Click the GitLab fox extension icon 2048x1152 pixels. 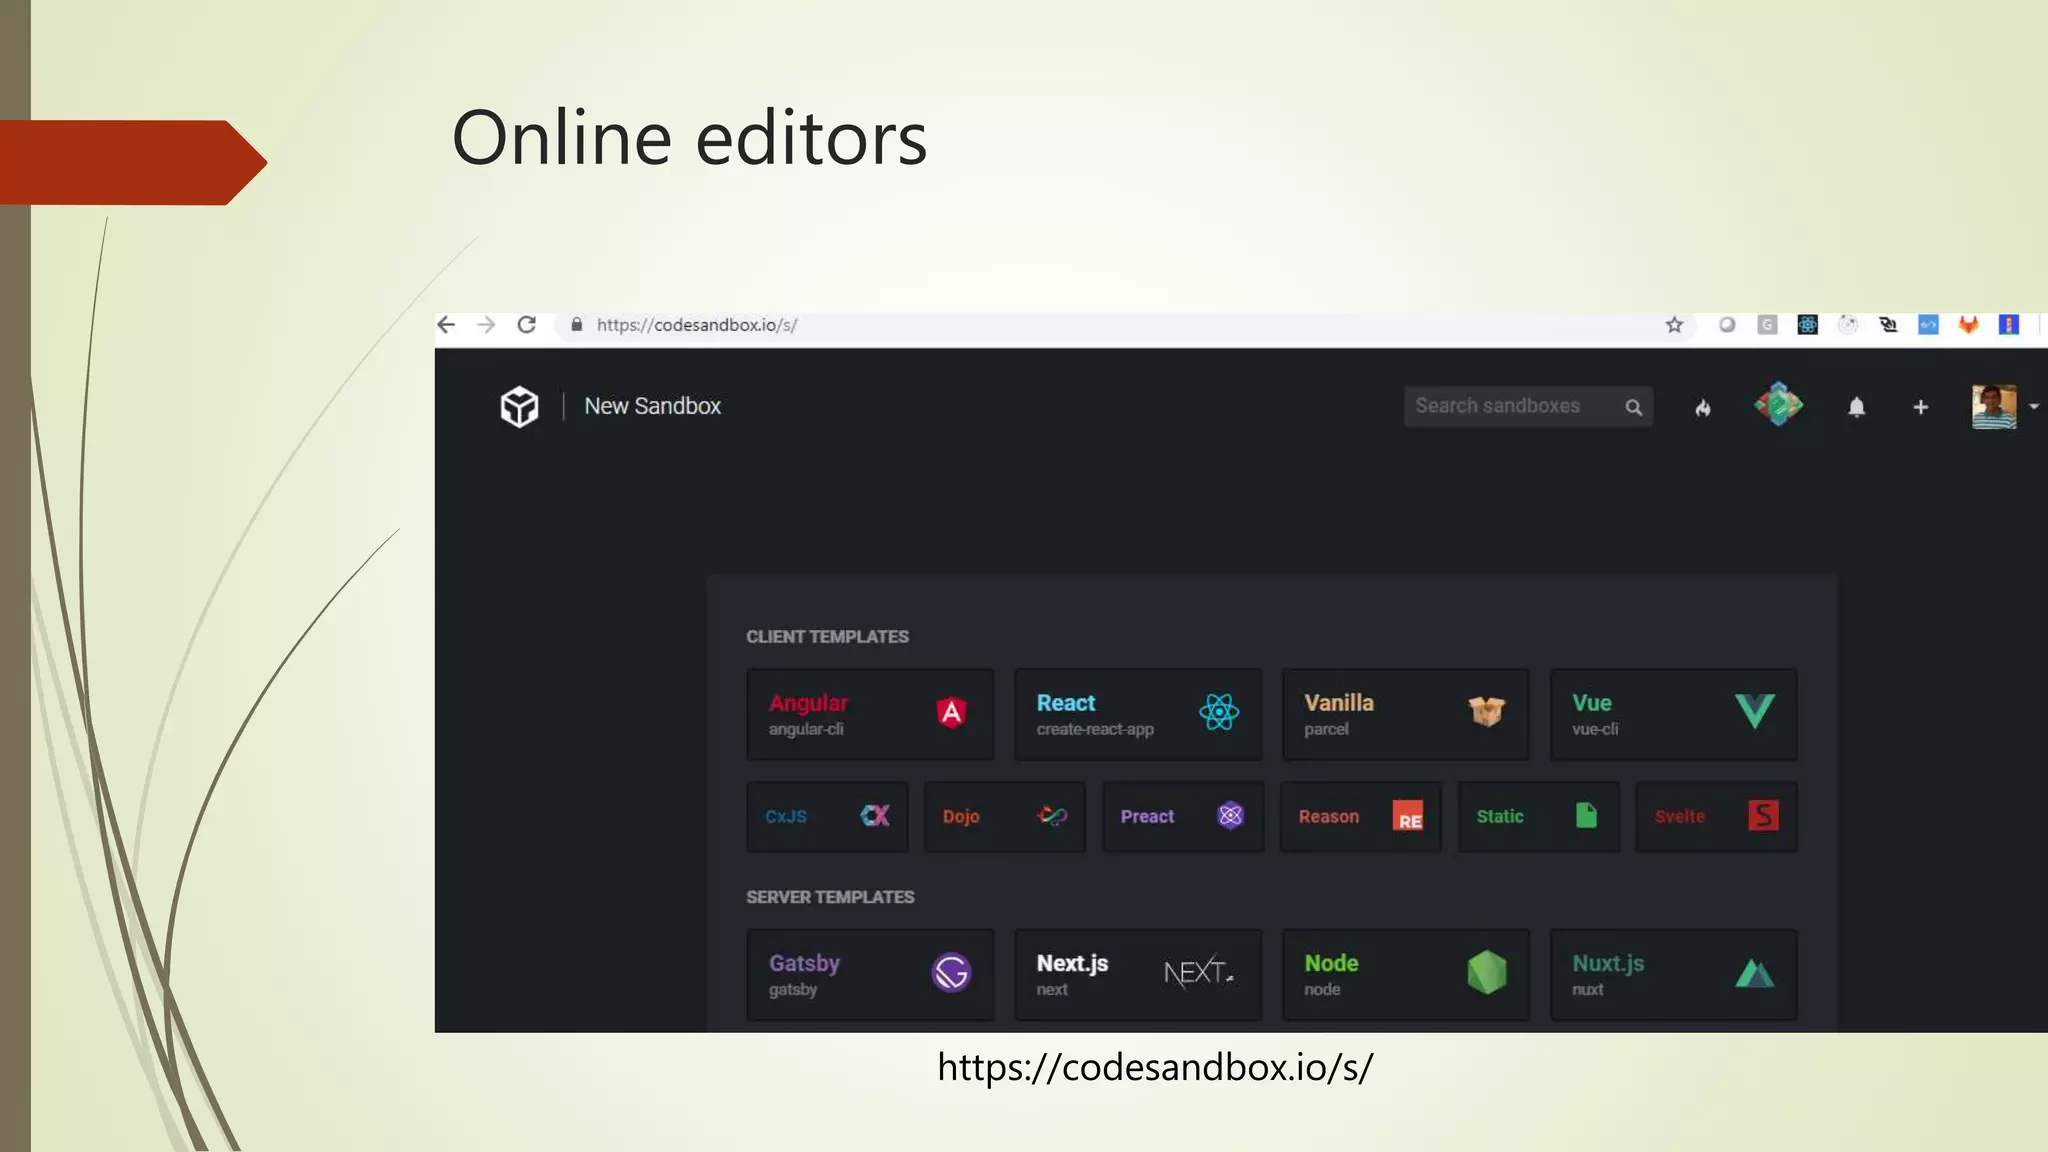[1968, 325]
